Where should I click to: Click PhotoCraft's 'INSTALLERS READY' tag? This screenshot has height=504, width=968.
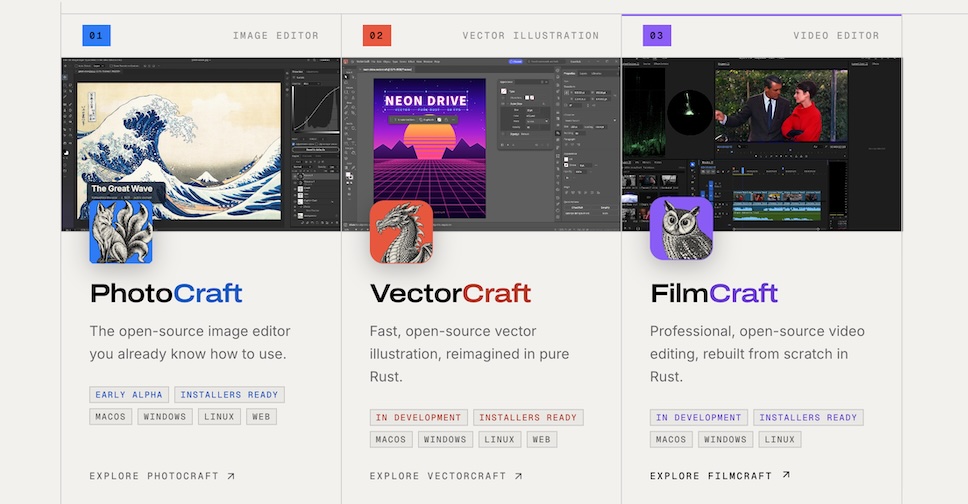click(x=229, y=395)
